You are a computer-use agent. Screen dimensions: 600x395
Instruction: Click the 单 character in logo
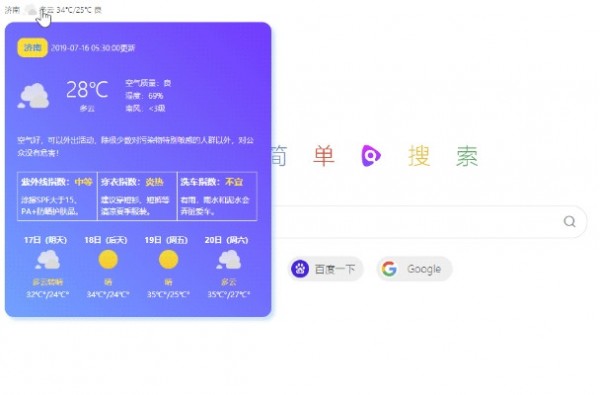coord(324,156)
